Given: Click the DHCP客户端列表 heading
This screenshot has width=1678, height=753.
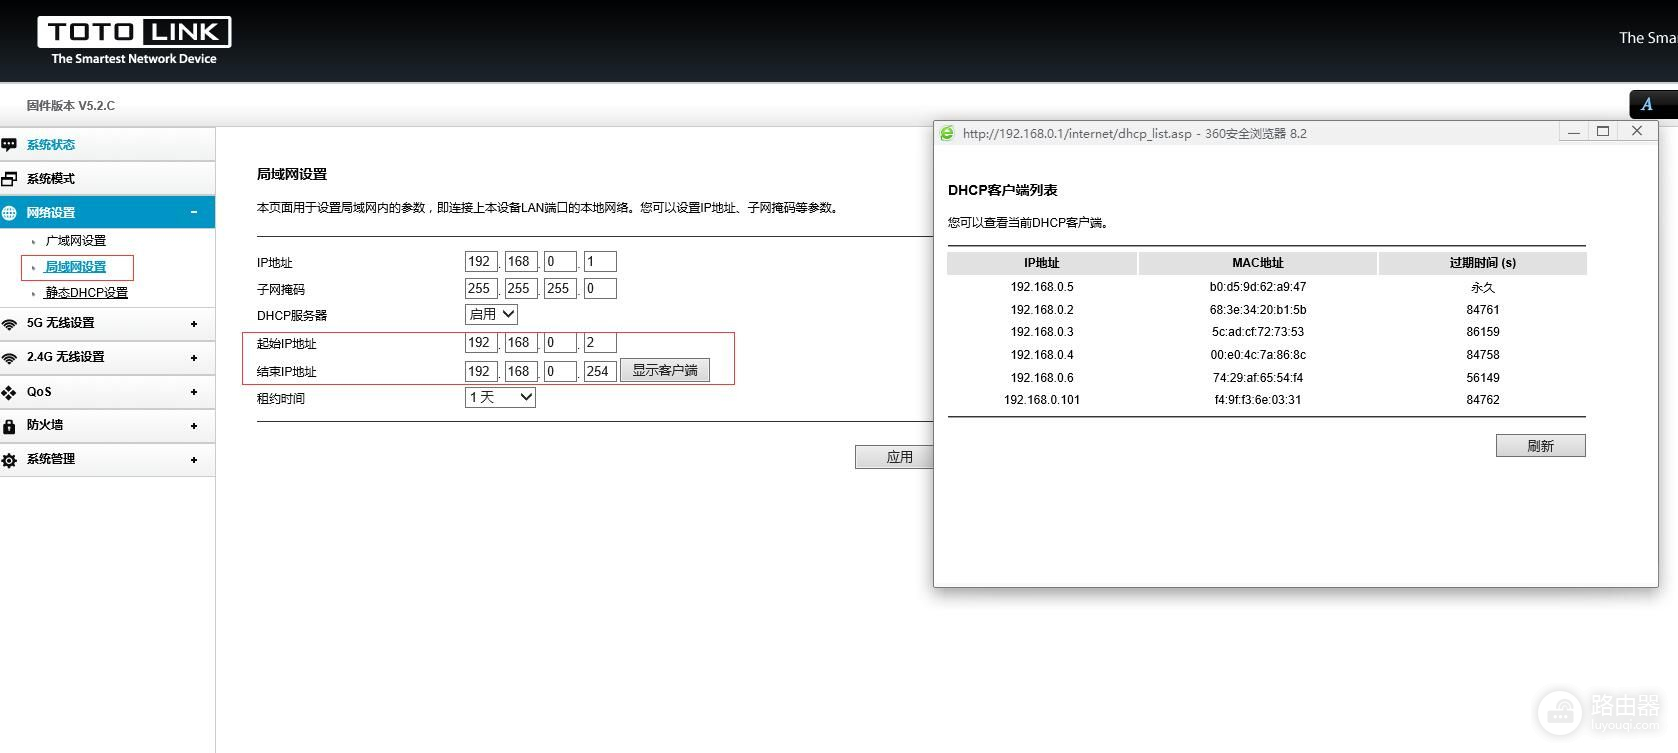Looking at the screenshot, I should point(1003,190).
